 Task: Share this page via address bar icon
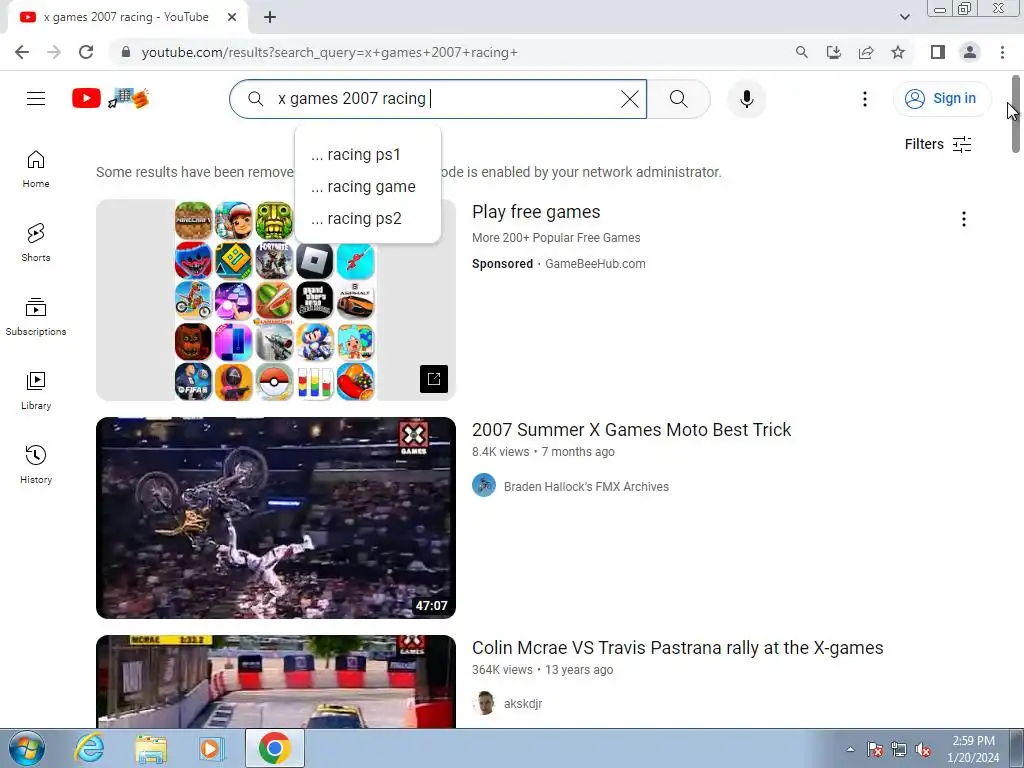coord(866,52)
